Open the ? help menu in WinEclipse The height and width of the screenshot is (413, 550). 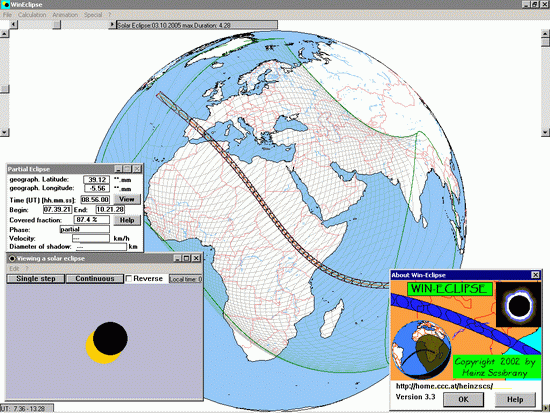pos(109,15)
